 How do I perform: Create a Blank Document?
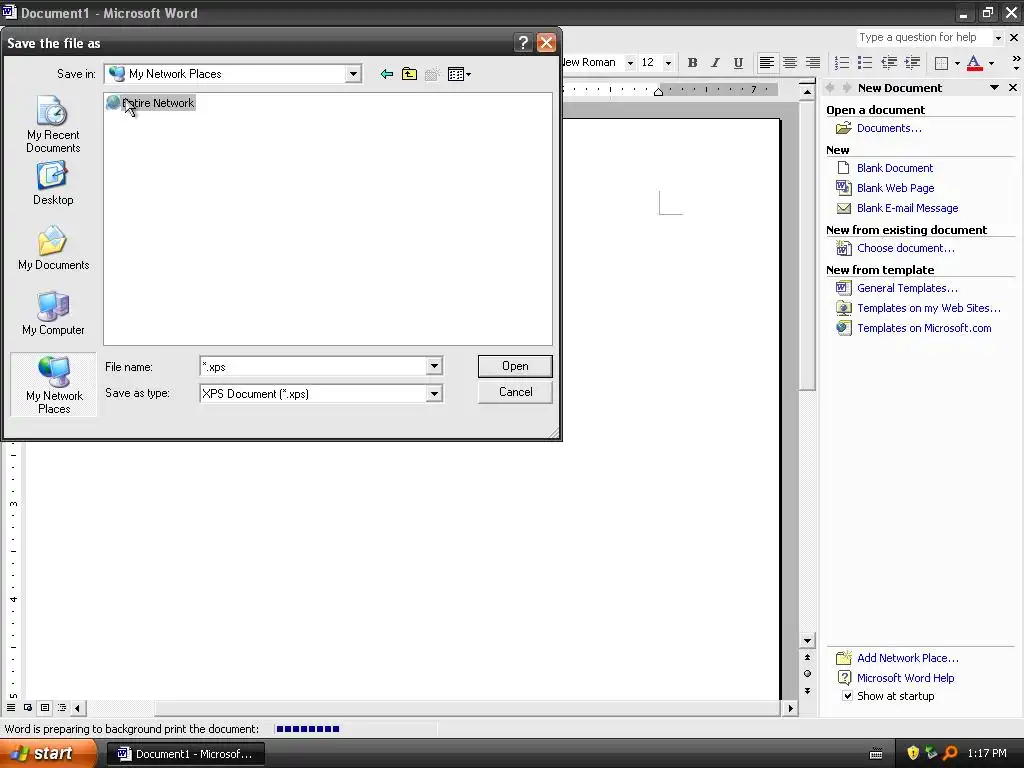[895, 168]
